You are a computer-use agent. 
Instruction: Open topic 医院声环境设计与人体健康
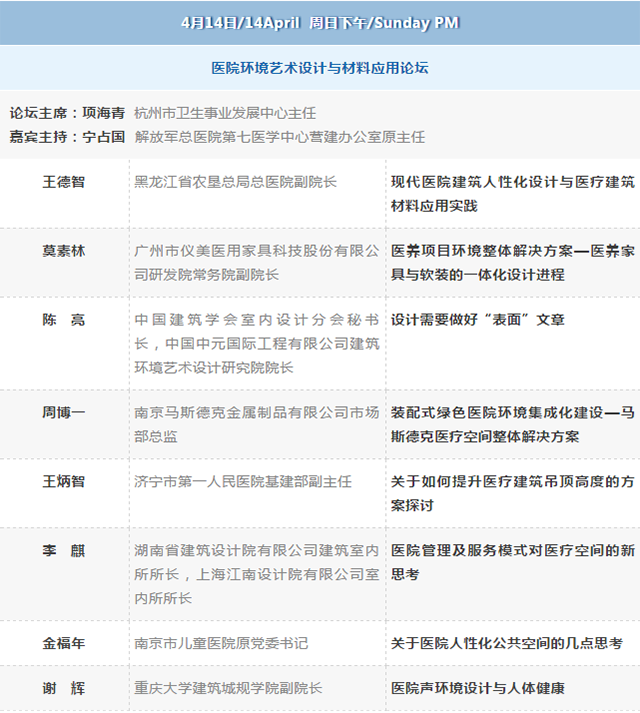pyautogui.click(x=477, y=689)
